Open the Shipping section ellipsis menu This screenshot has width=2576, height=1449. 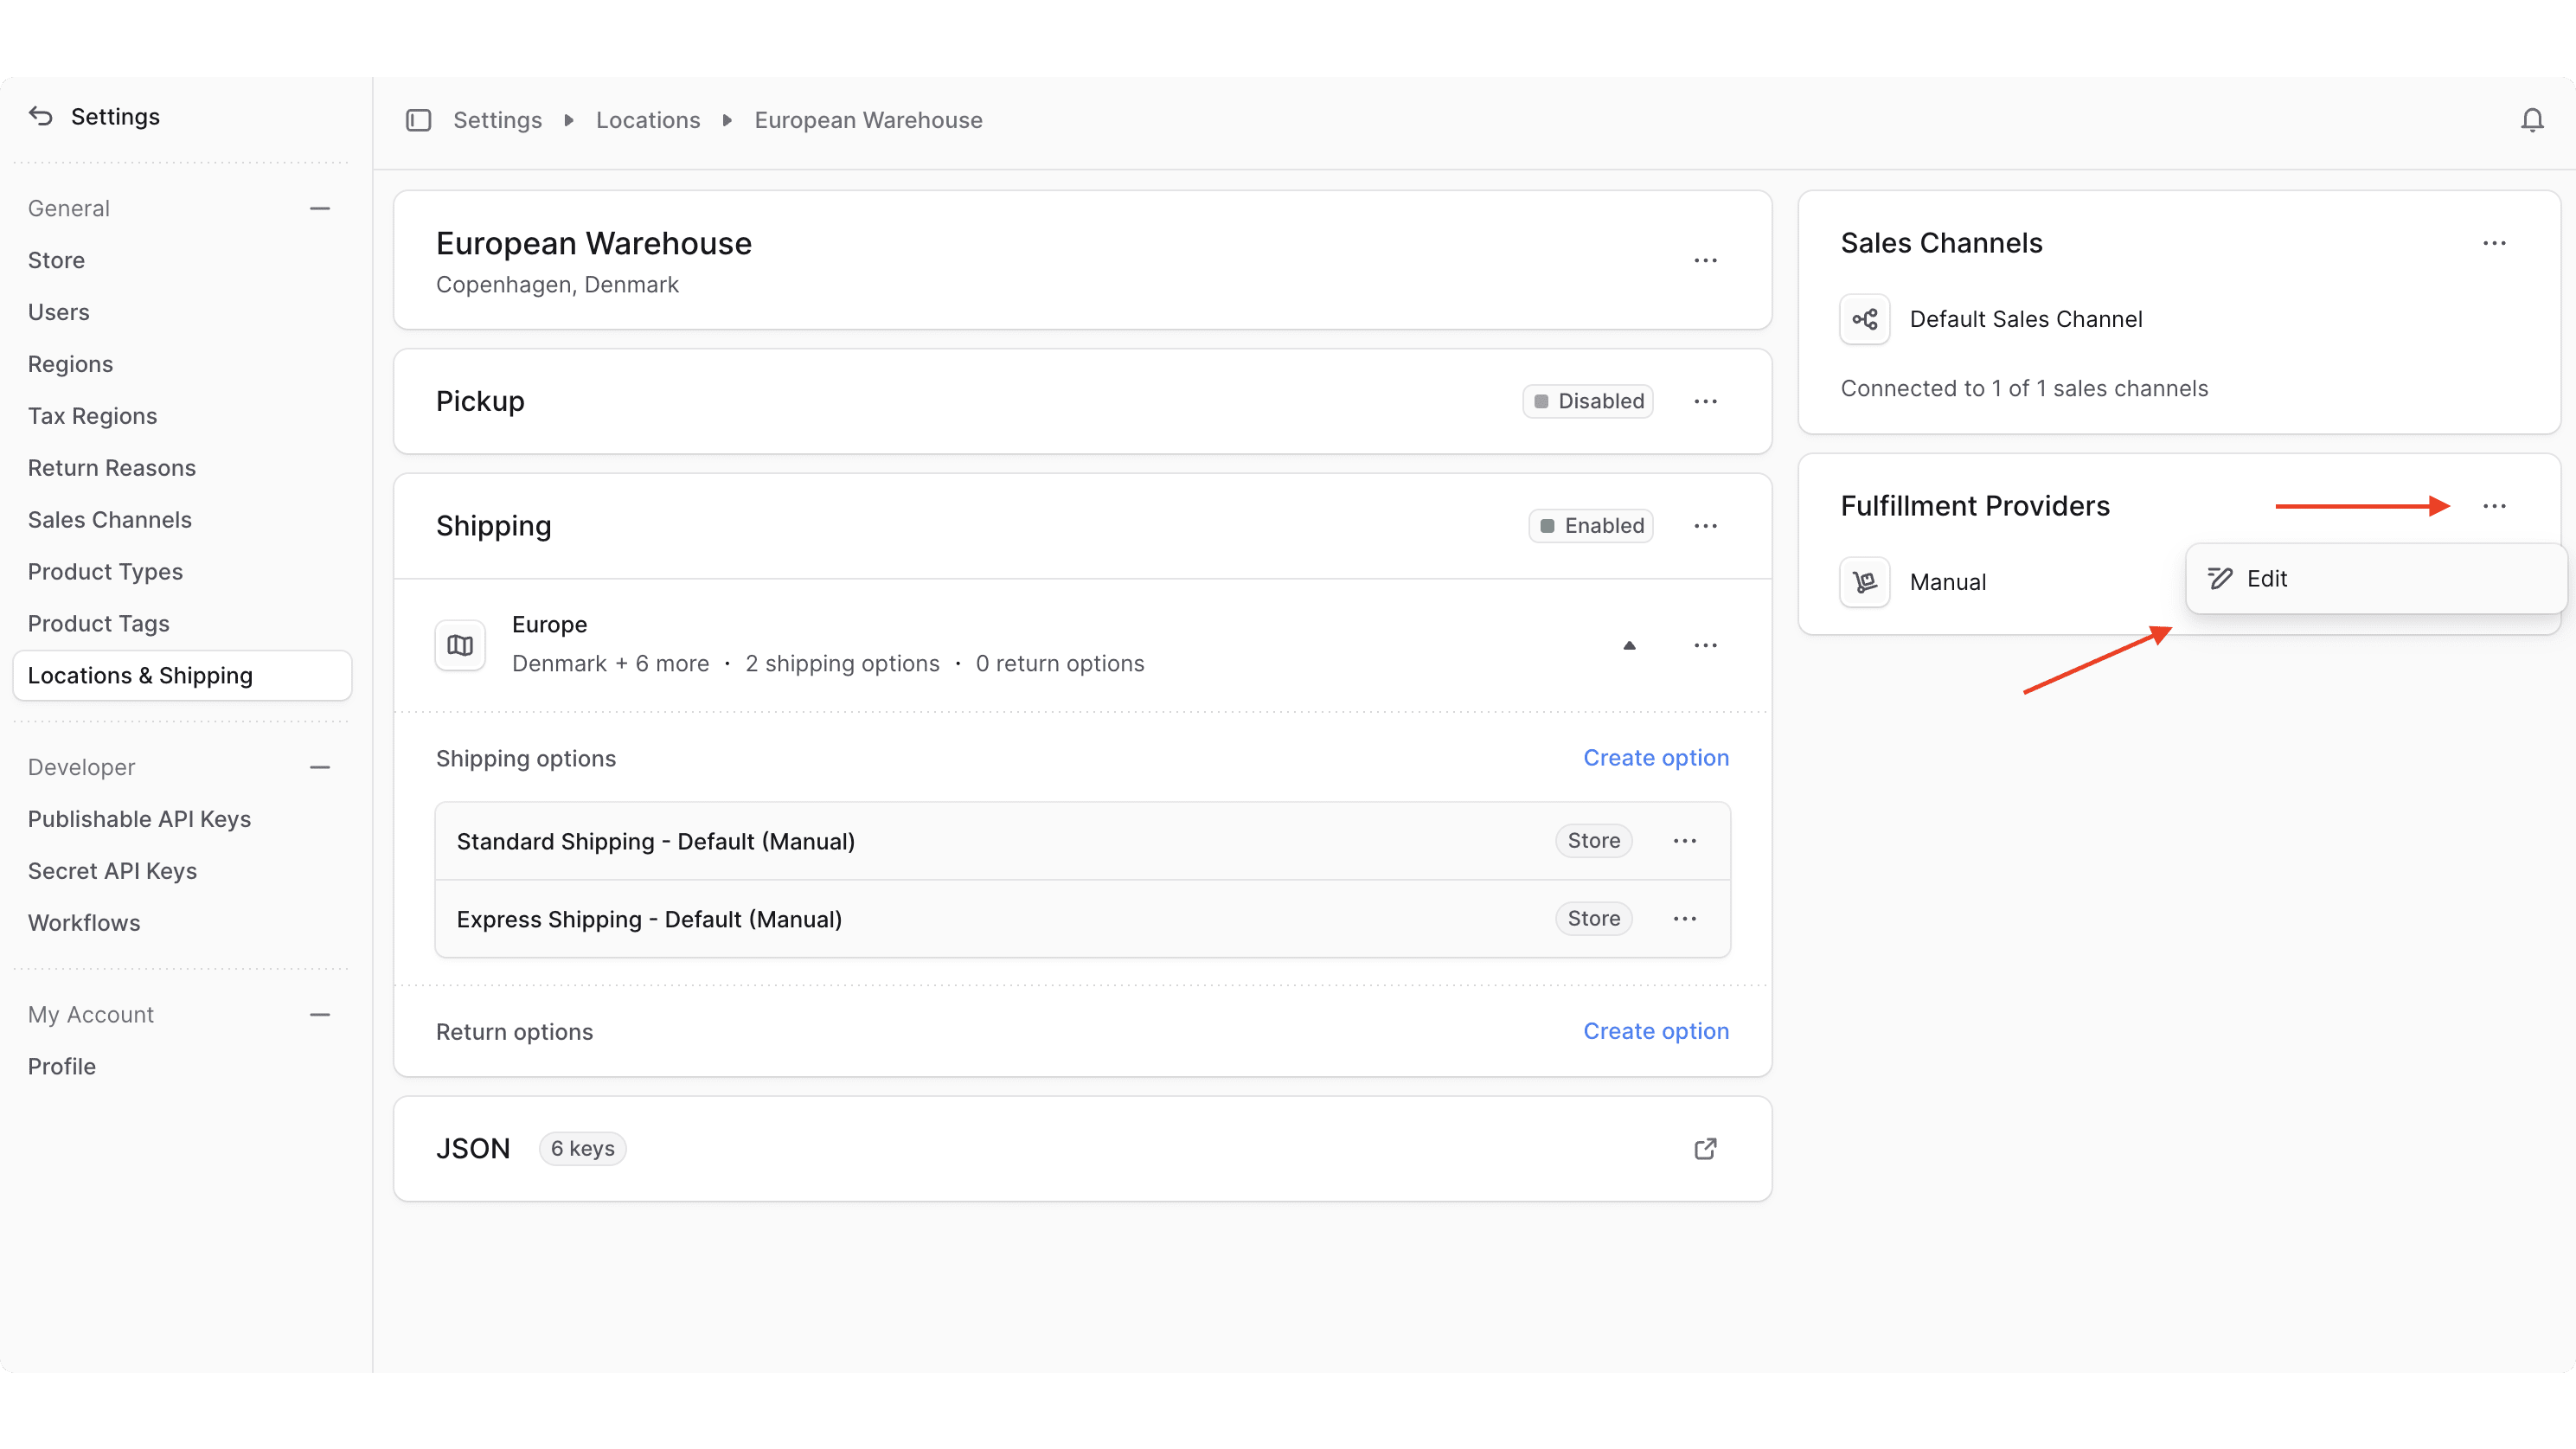[x=1705, y=525]
